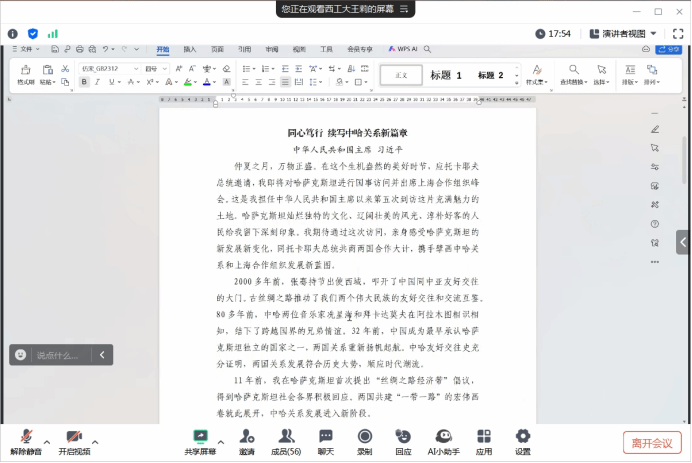Click the 邀请 invite icon

click(246, 441)
